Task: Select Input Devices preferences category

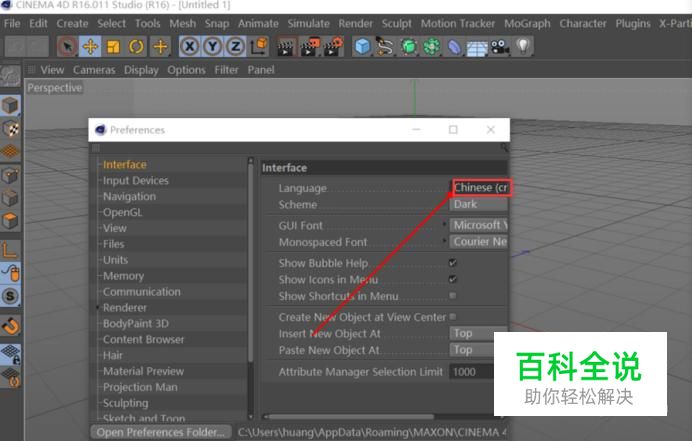Action: [135, 181]
